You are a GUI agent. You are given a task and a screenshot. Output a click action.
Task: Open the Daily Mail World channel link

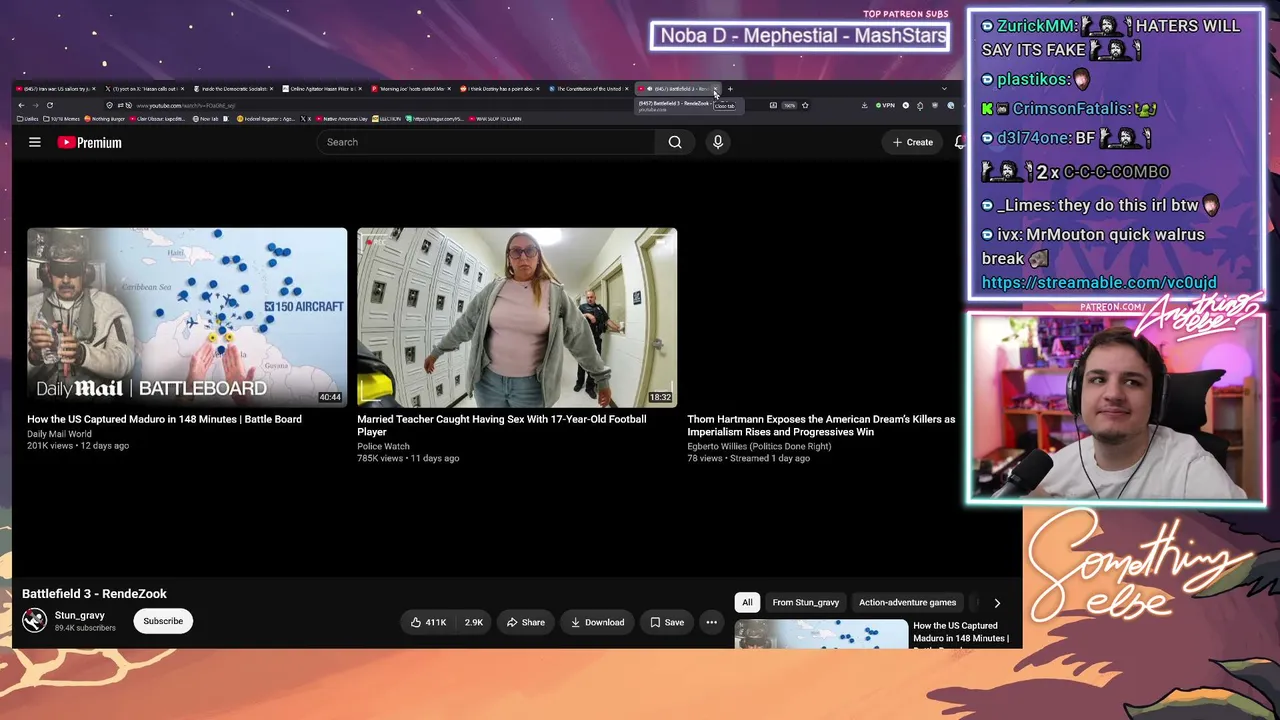59,434
